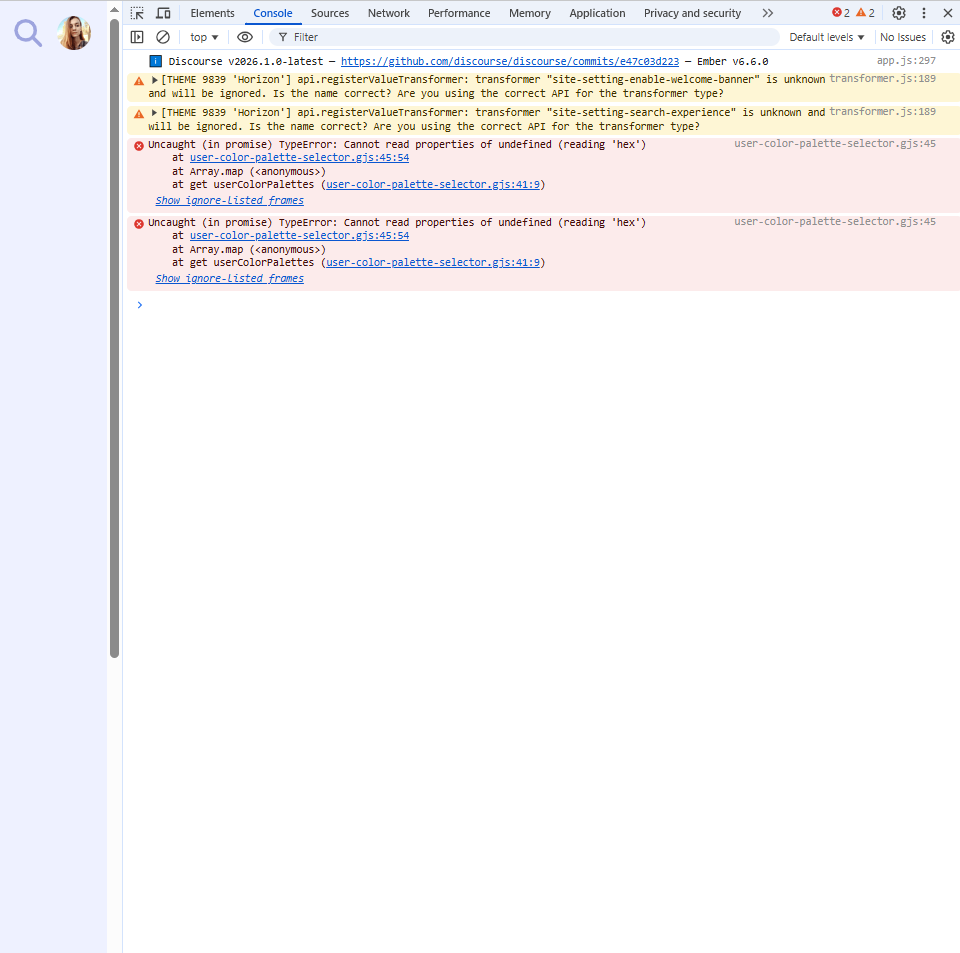The width and height of the screenshot is (960, 953).
Task: Open the Default levels dropdown
Action: (826, 37)
